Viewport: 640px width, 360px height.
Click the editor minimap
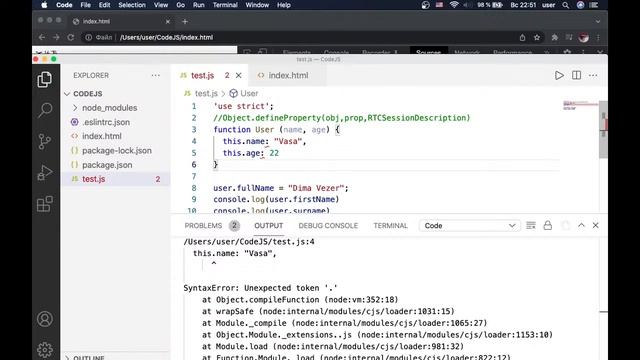pos(580,106)
